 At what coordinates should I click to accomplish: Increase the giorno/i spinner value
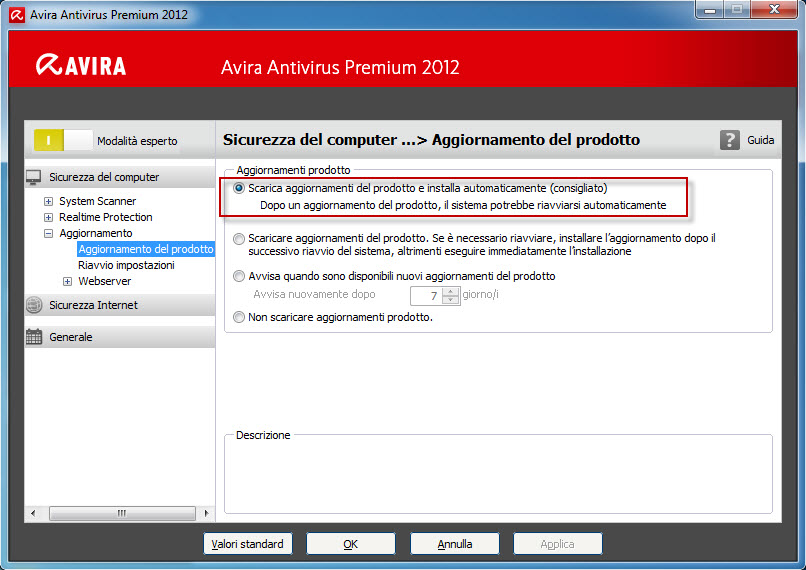(451, 291)
